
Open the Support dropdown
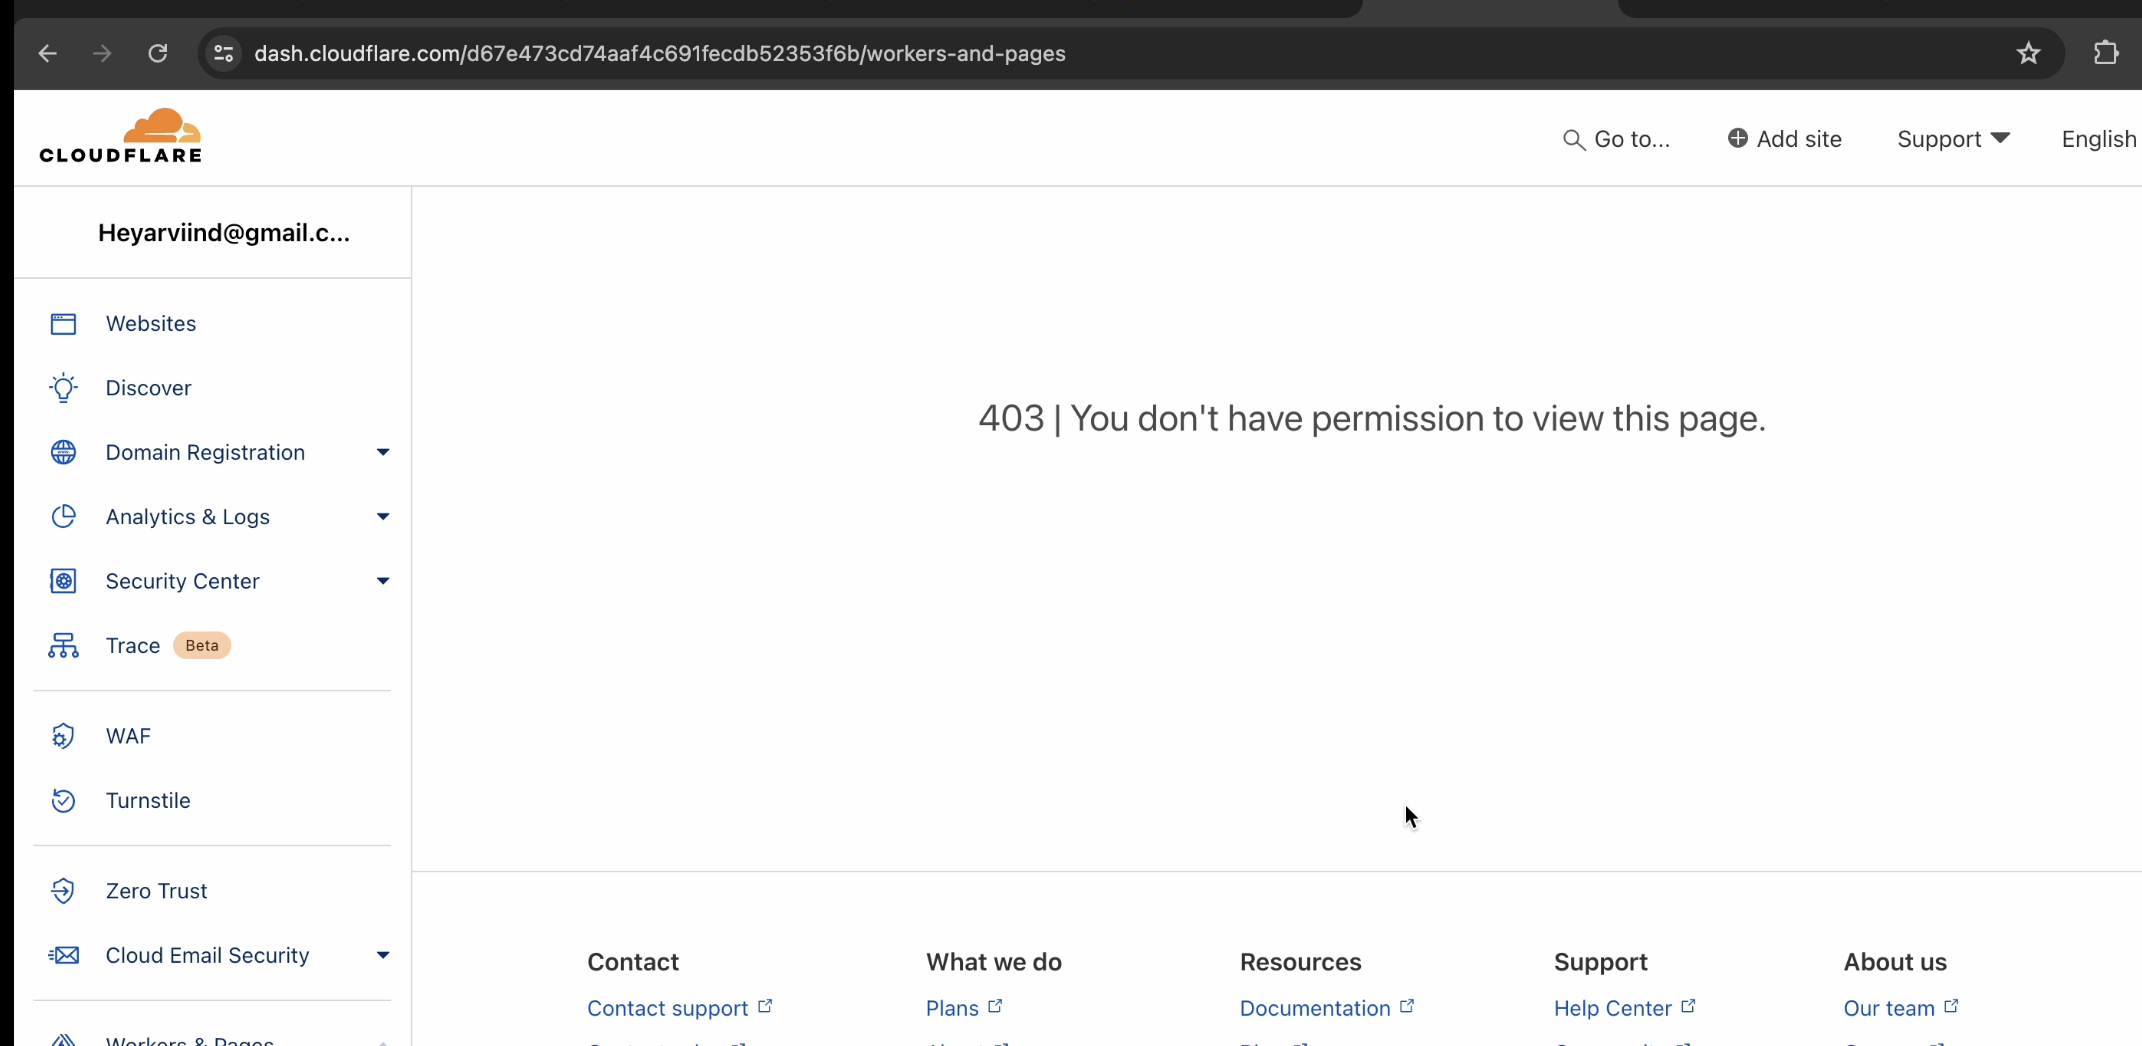1952,139
